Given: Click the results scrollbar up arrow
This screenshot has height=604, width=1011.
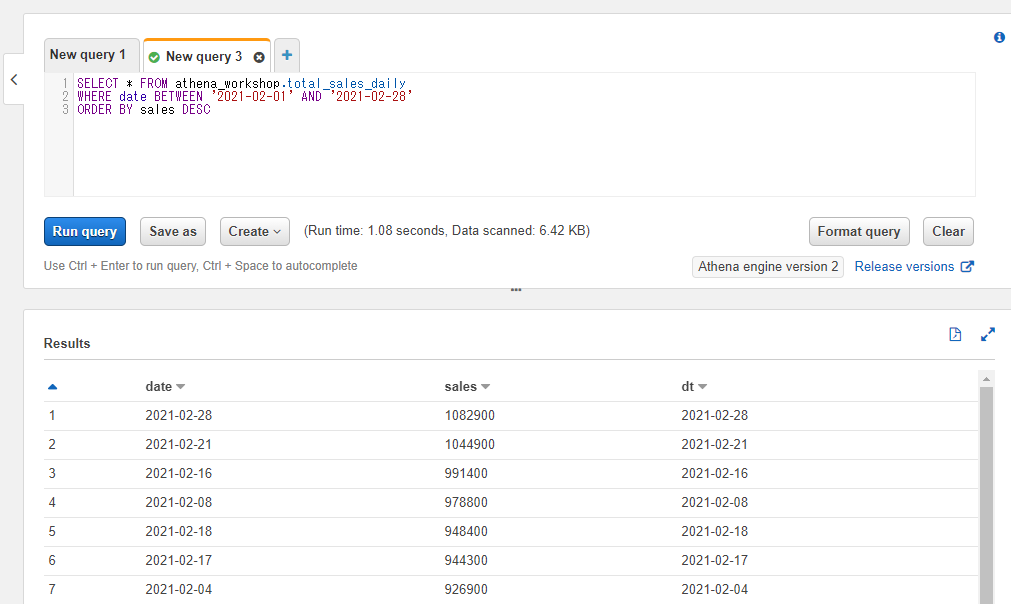Looking at the screenshot, I should [x=986, y=379].
